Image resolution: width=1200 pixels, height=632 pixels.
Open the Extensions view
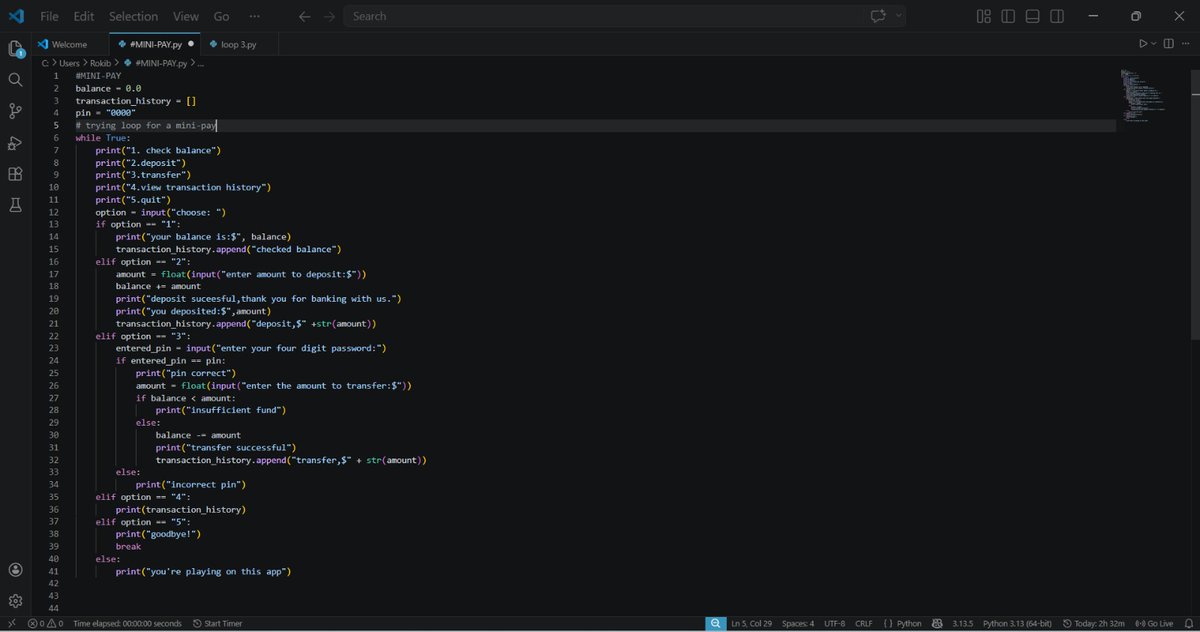click(x=15, y=173)
